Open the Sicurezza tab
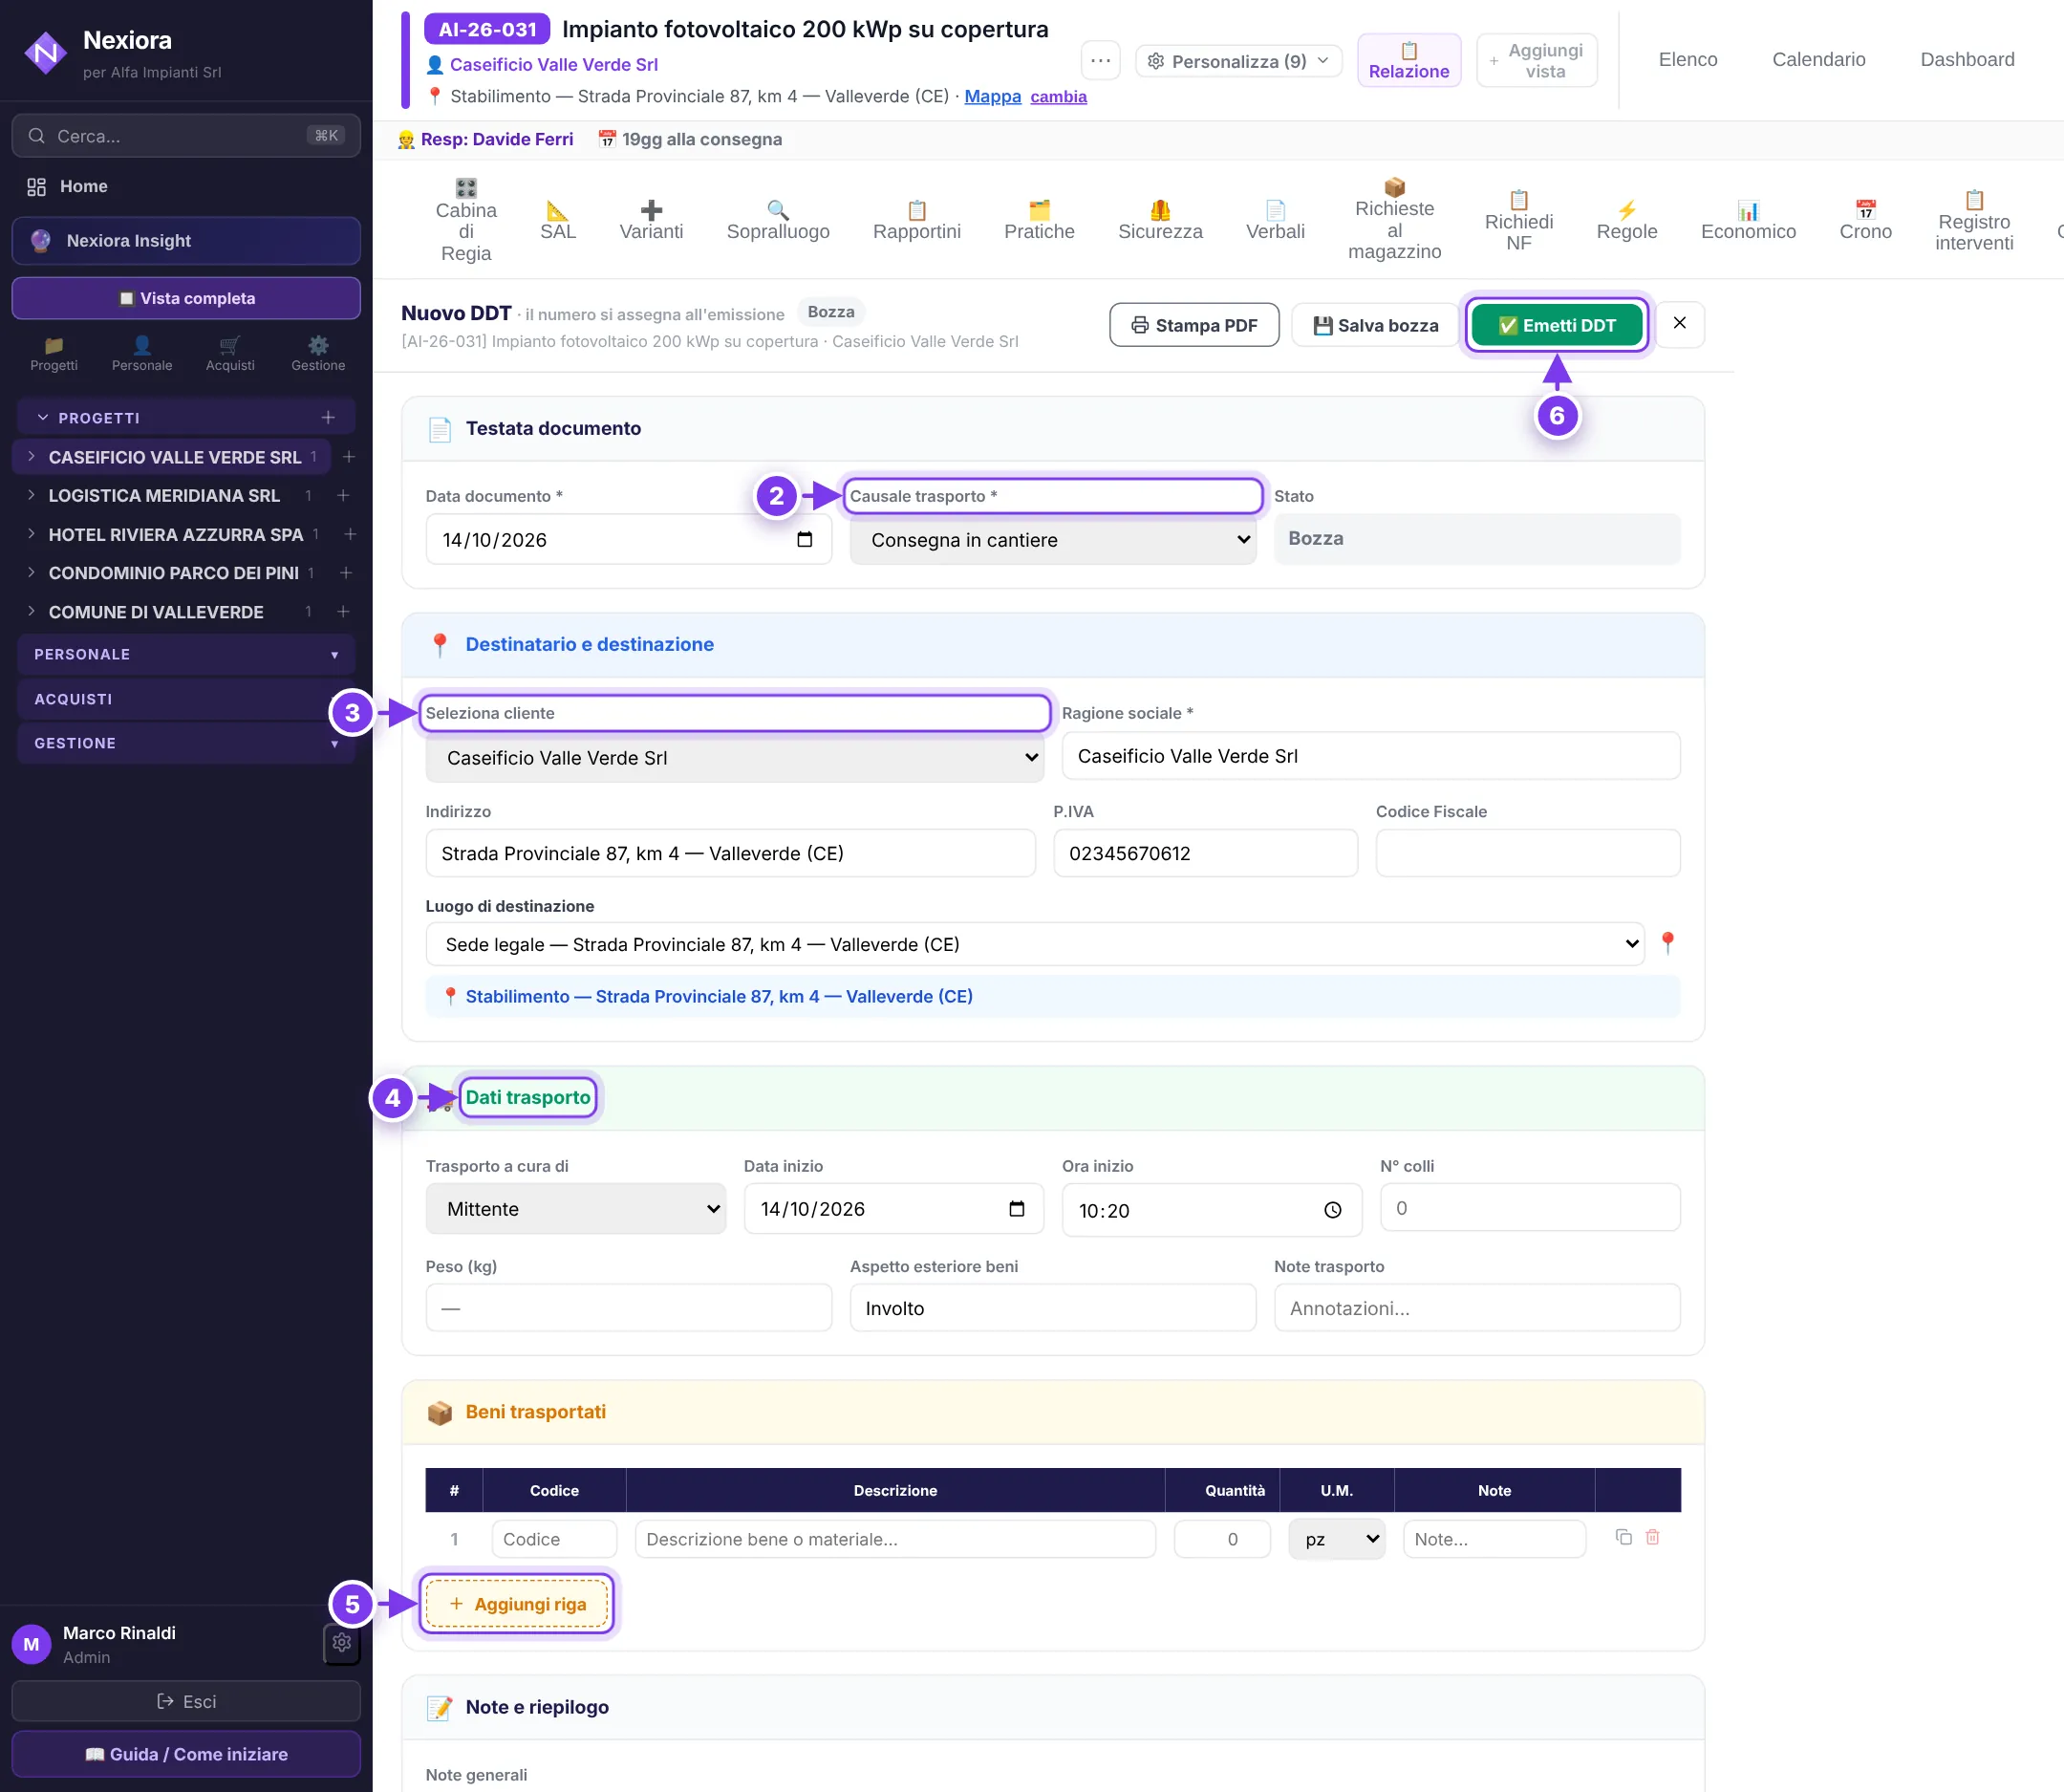Image resolution: width=2064 pixels, height=1792 pixels. (x=1160, y=220)
